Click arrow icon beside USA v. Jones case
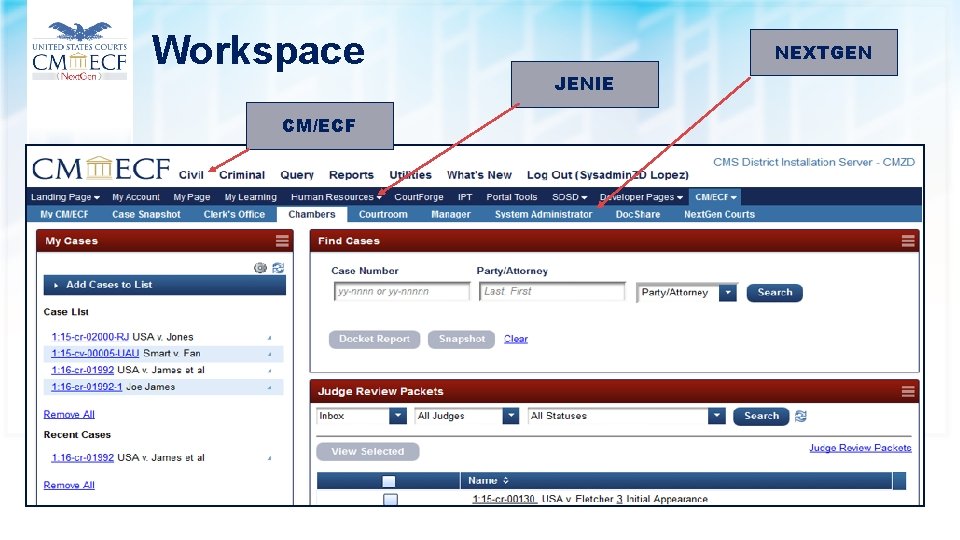 (269, 337)
